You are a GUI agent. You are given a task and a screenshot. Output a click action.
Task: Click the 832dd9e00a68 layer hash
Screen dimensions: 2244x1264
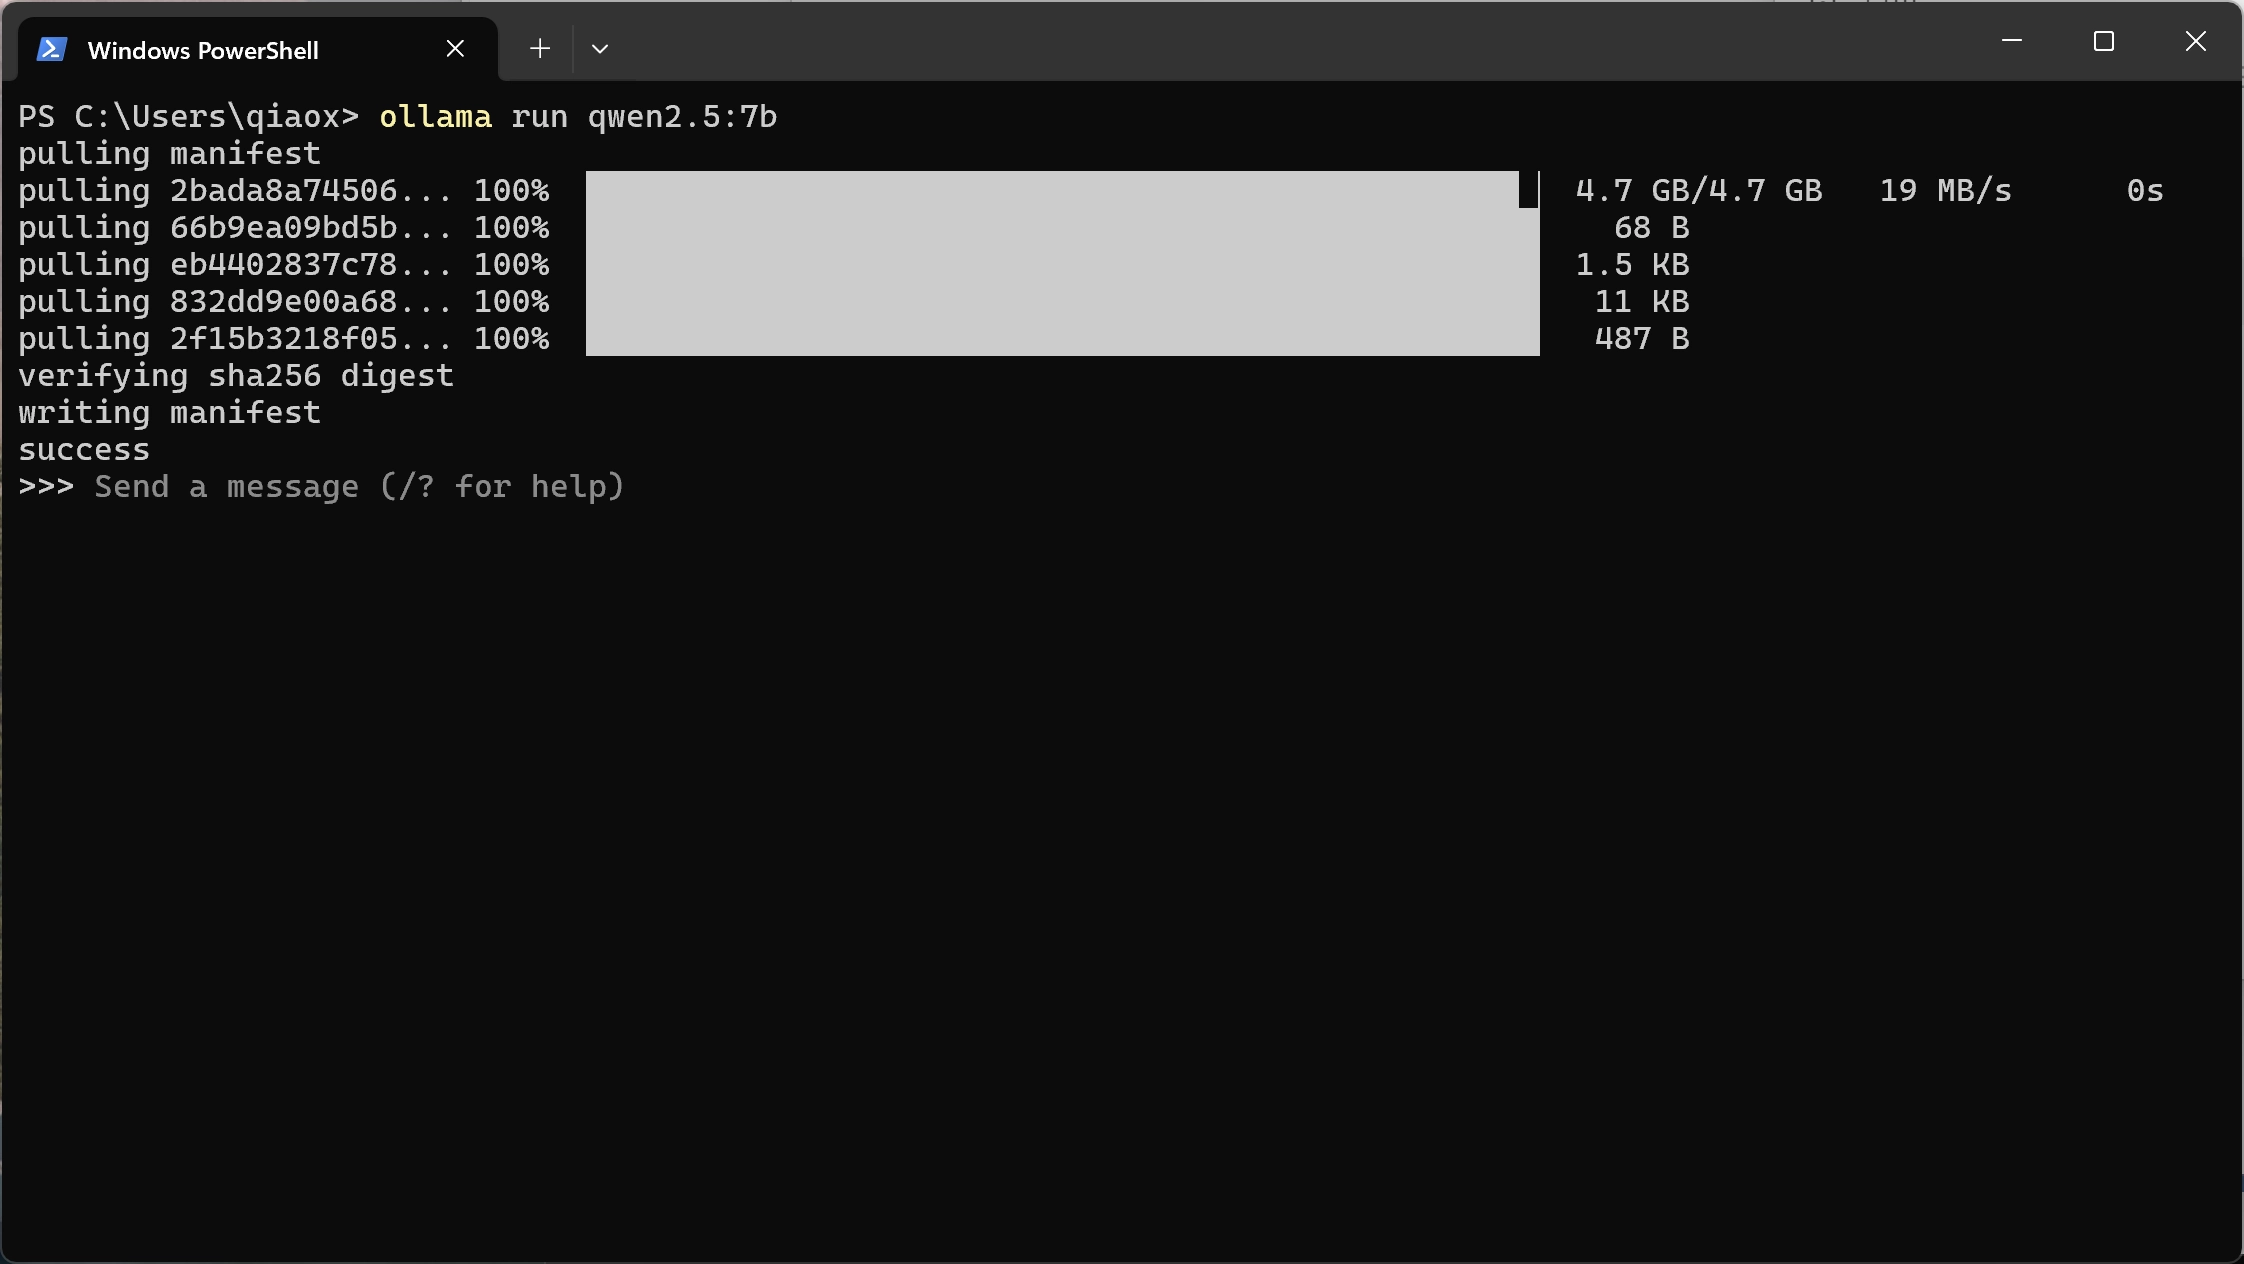pyautogui.click(x=284, y=302)
